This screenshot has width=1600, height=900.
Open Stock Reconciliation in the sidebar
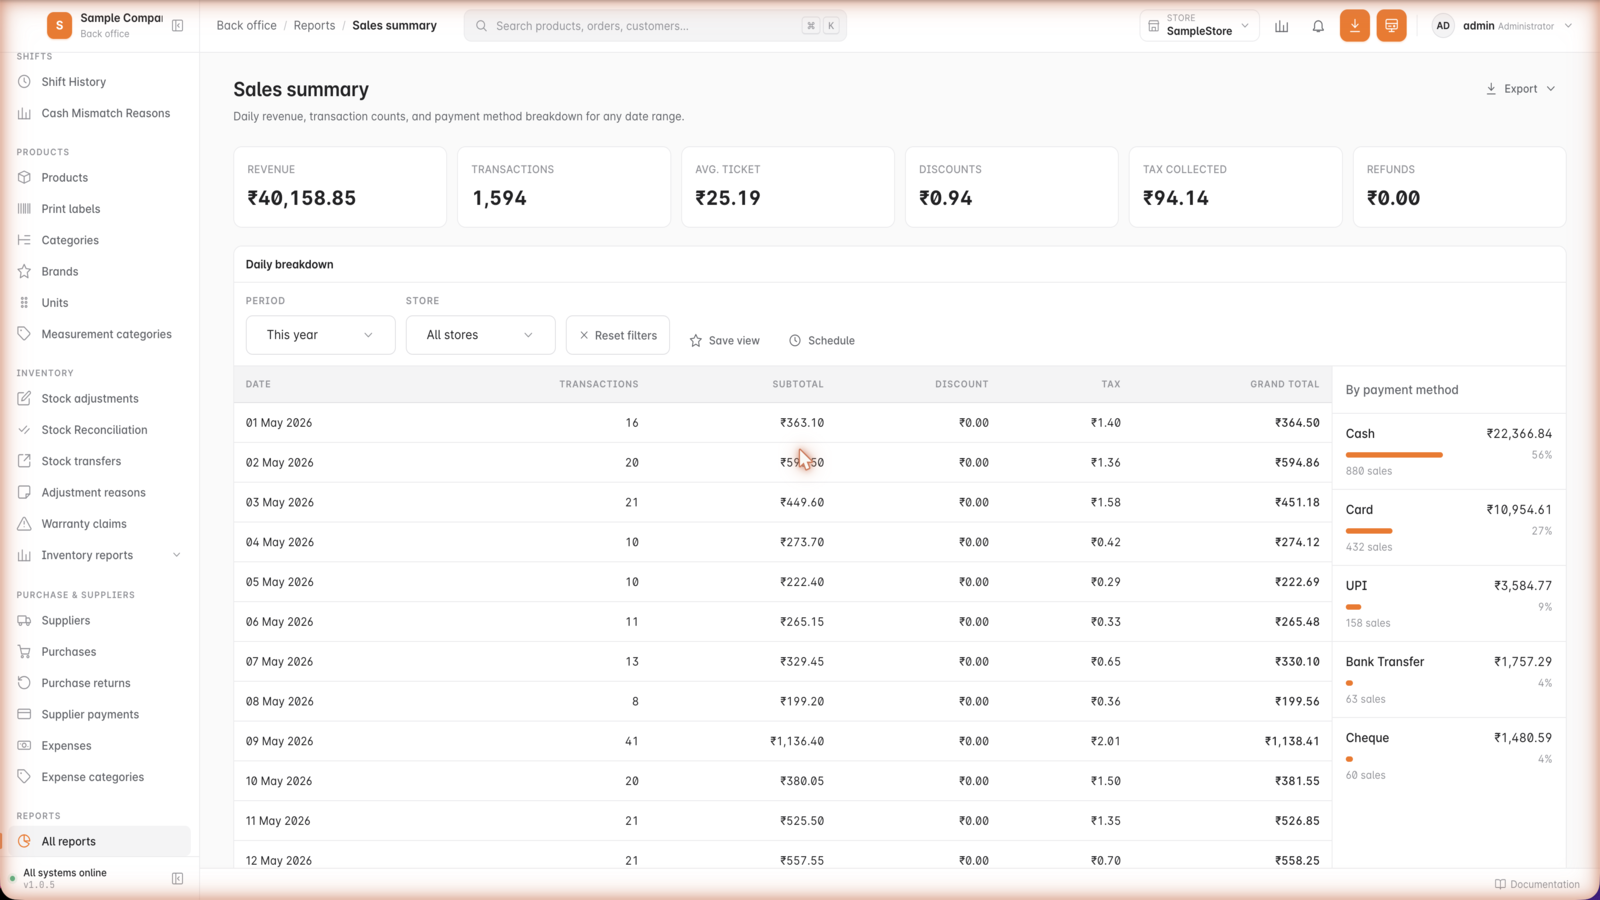pos(94,430)
